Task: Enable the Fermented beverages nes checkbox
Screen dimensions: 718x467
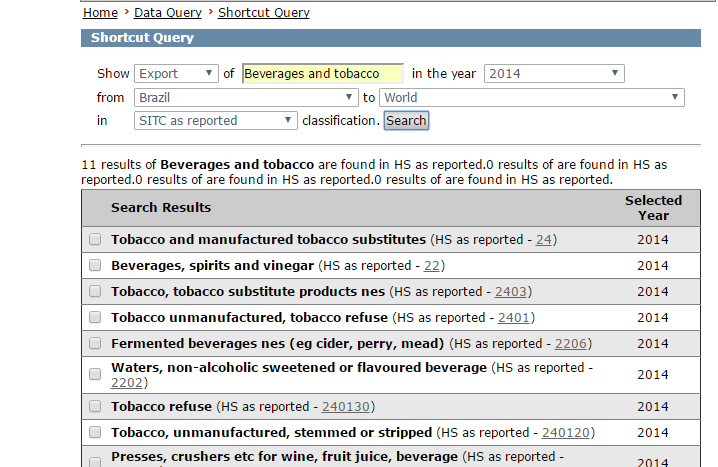Action: [x=95, y=343]
